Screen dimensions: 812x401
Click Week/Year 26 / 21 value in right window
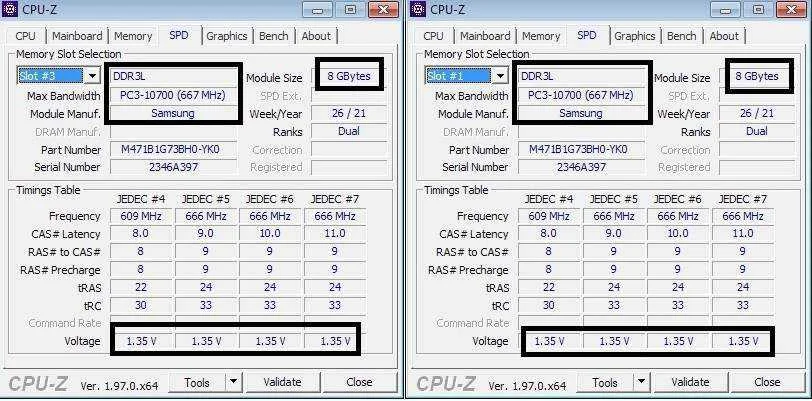[757, 113]
